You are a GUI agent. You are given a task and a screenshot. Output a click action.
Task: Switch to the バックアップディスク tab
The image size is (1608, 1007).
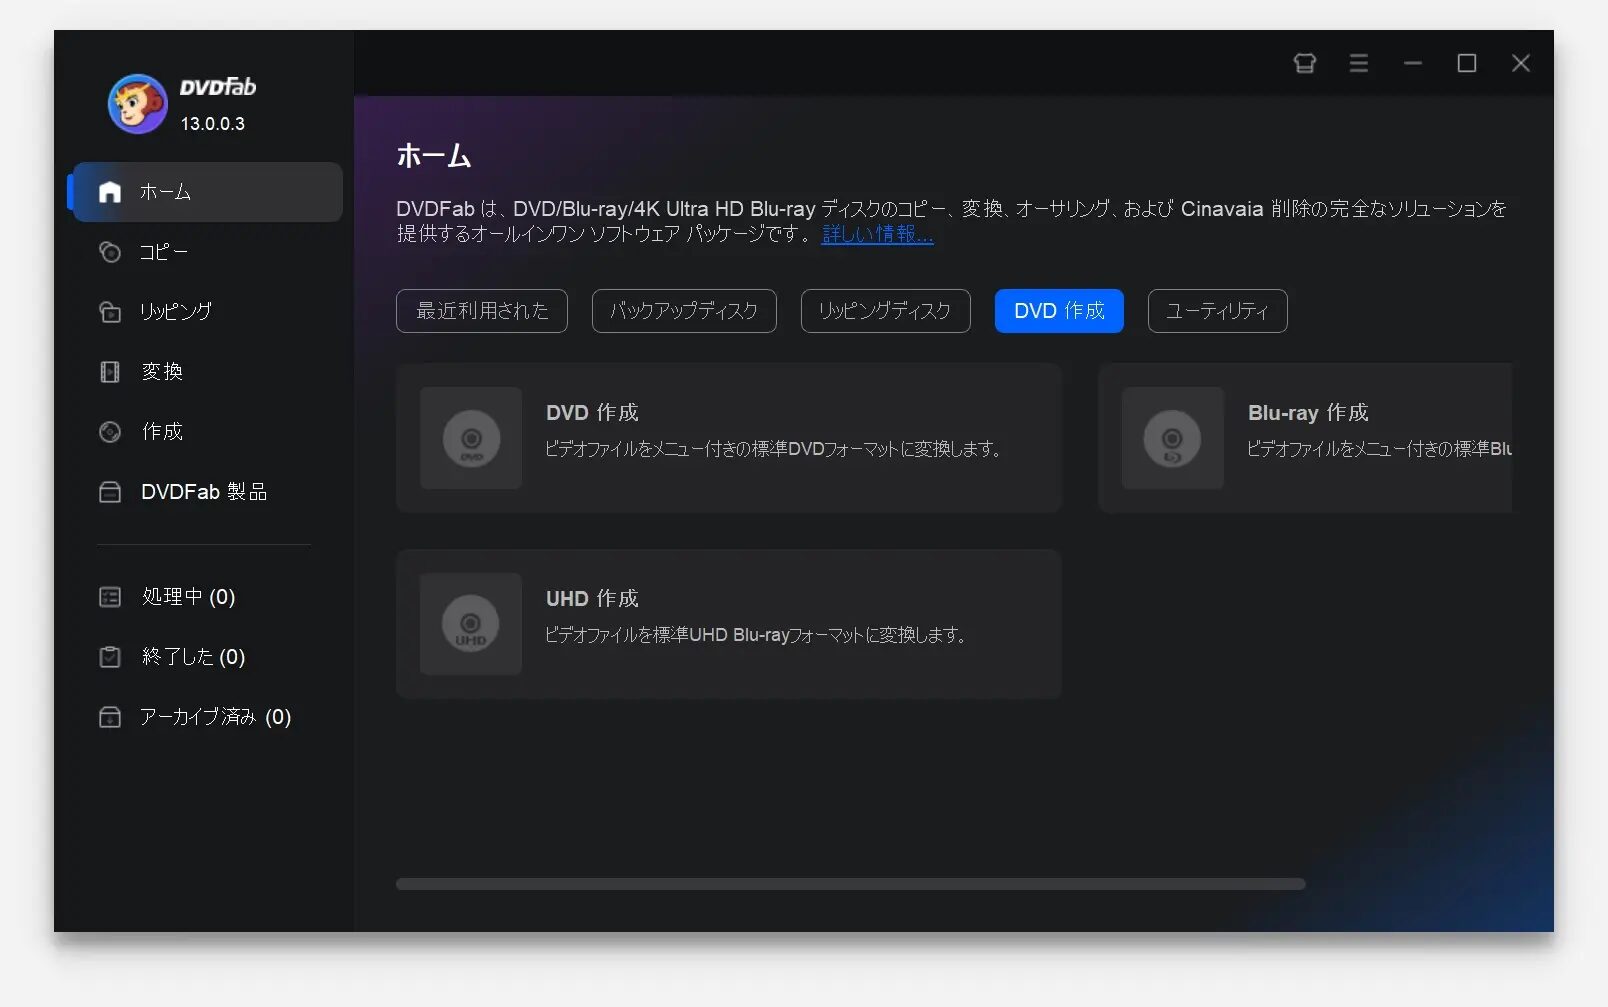684,311
